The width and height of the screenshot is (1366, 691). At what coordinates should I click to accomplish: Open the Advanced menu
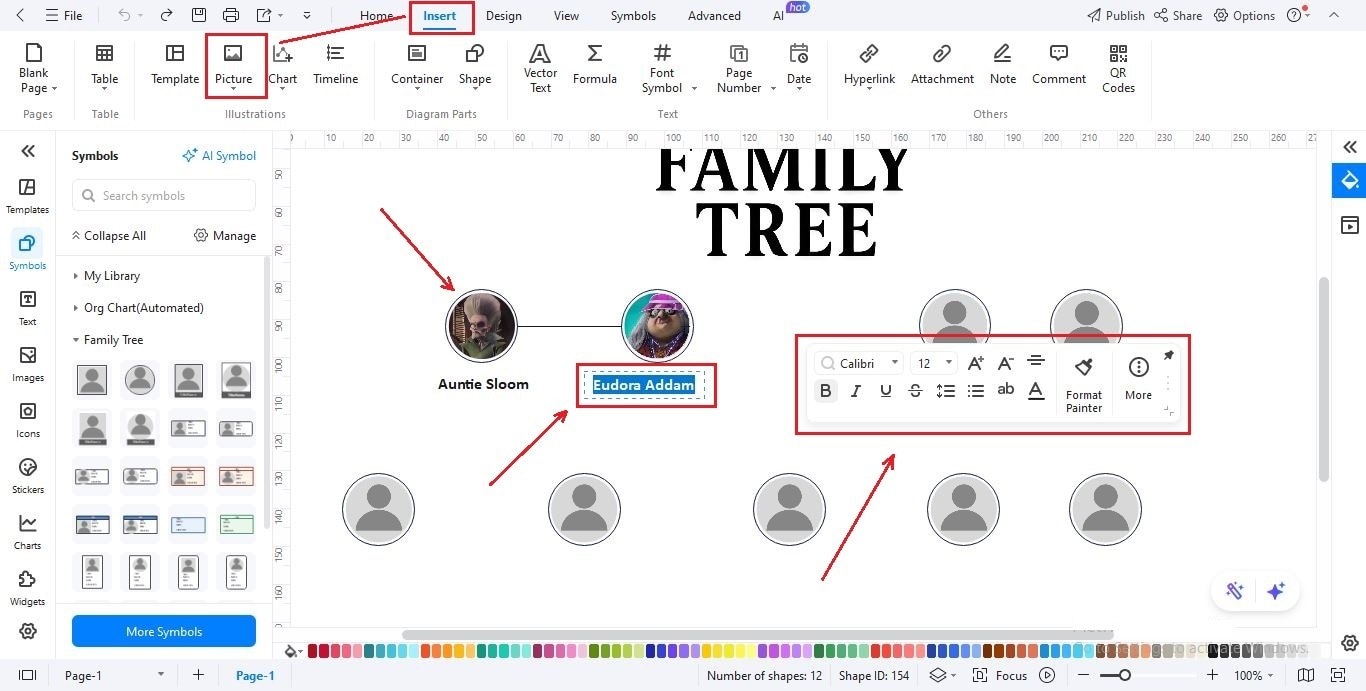(x=713, y=15)
